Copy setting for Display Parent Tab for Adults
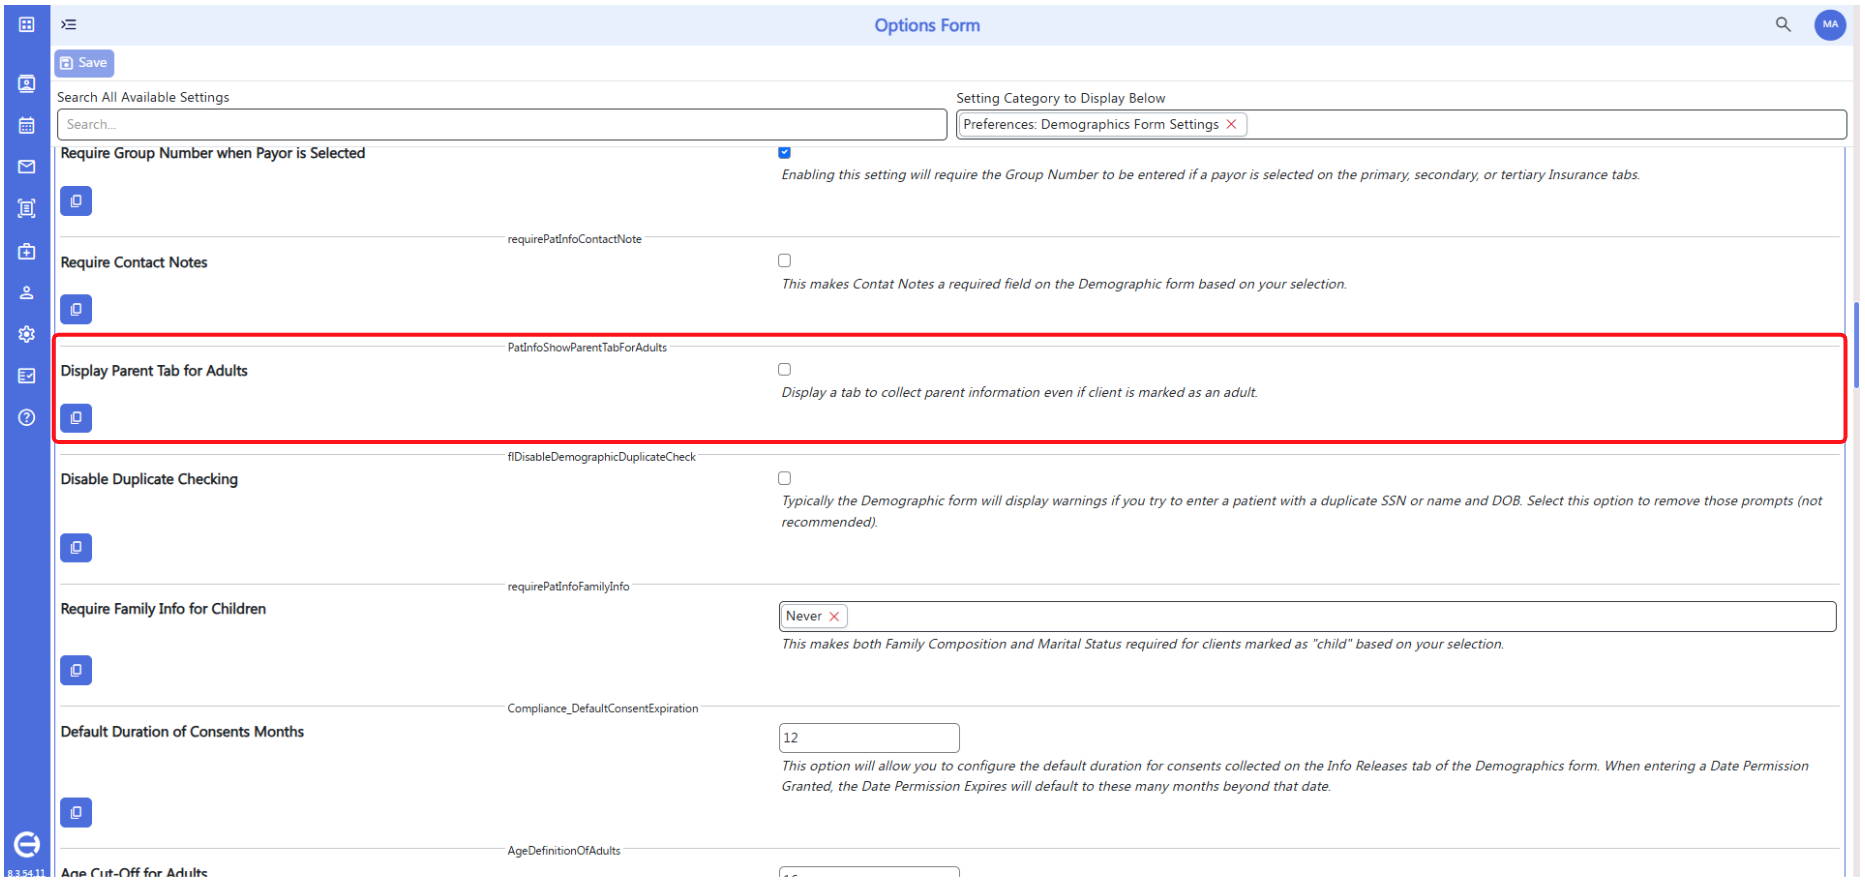Image resolution: width=1865 pixels, height=882 pixels. tap(76, 418)
